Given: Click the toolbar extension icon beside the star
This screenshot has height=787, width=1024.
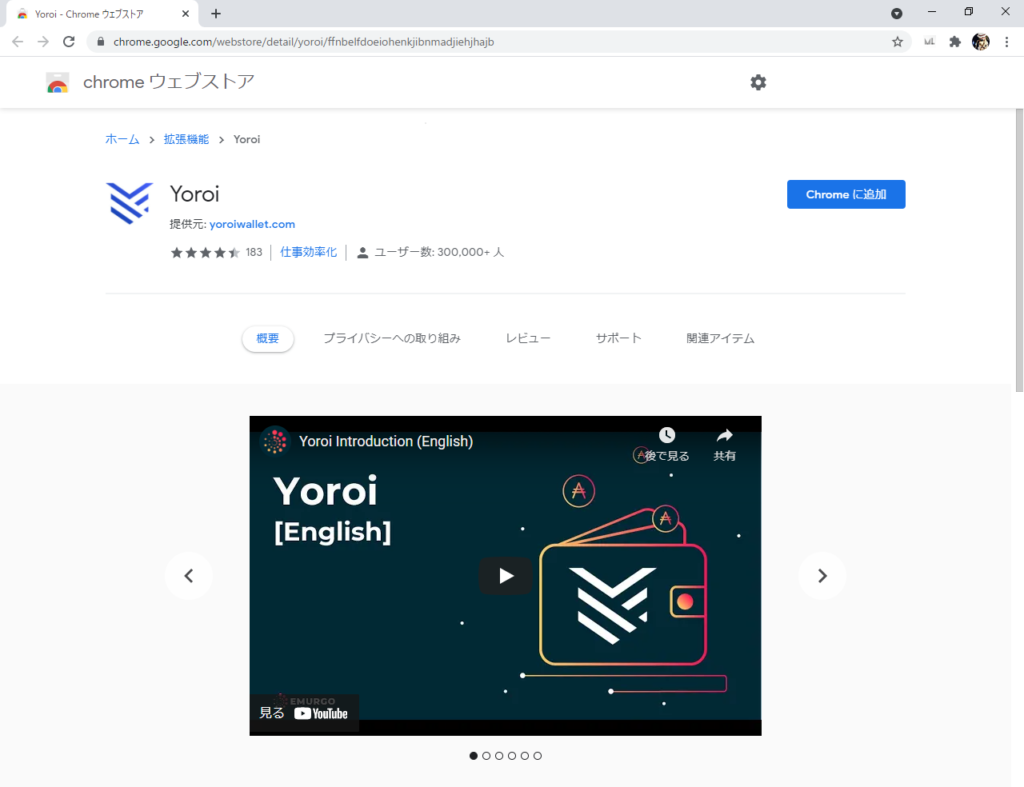Looking at the screenshot, I should pos(929,42).
